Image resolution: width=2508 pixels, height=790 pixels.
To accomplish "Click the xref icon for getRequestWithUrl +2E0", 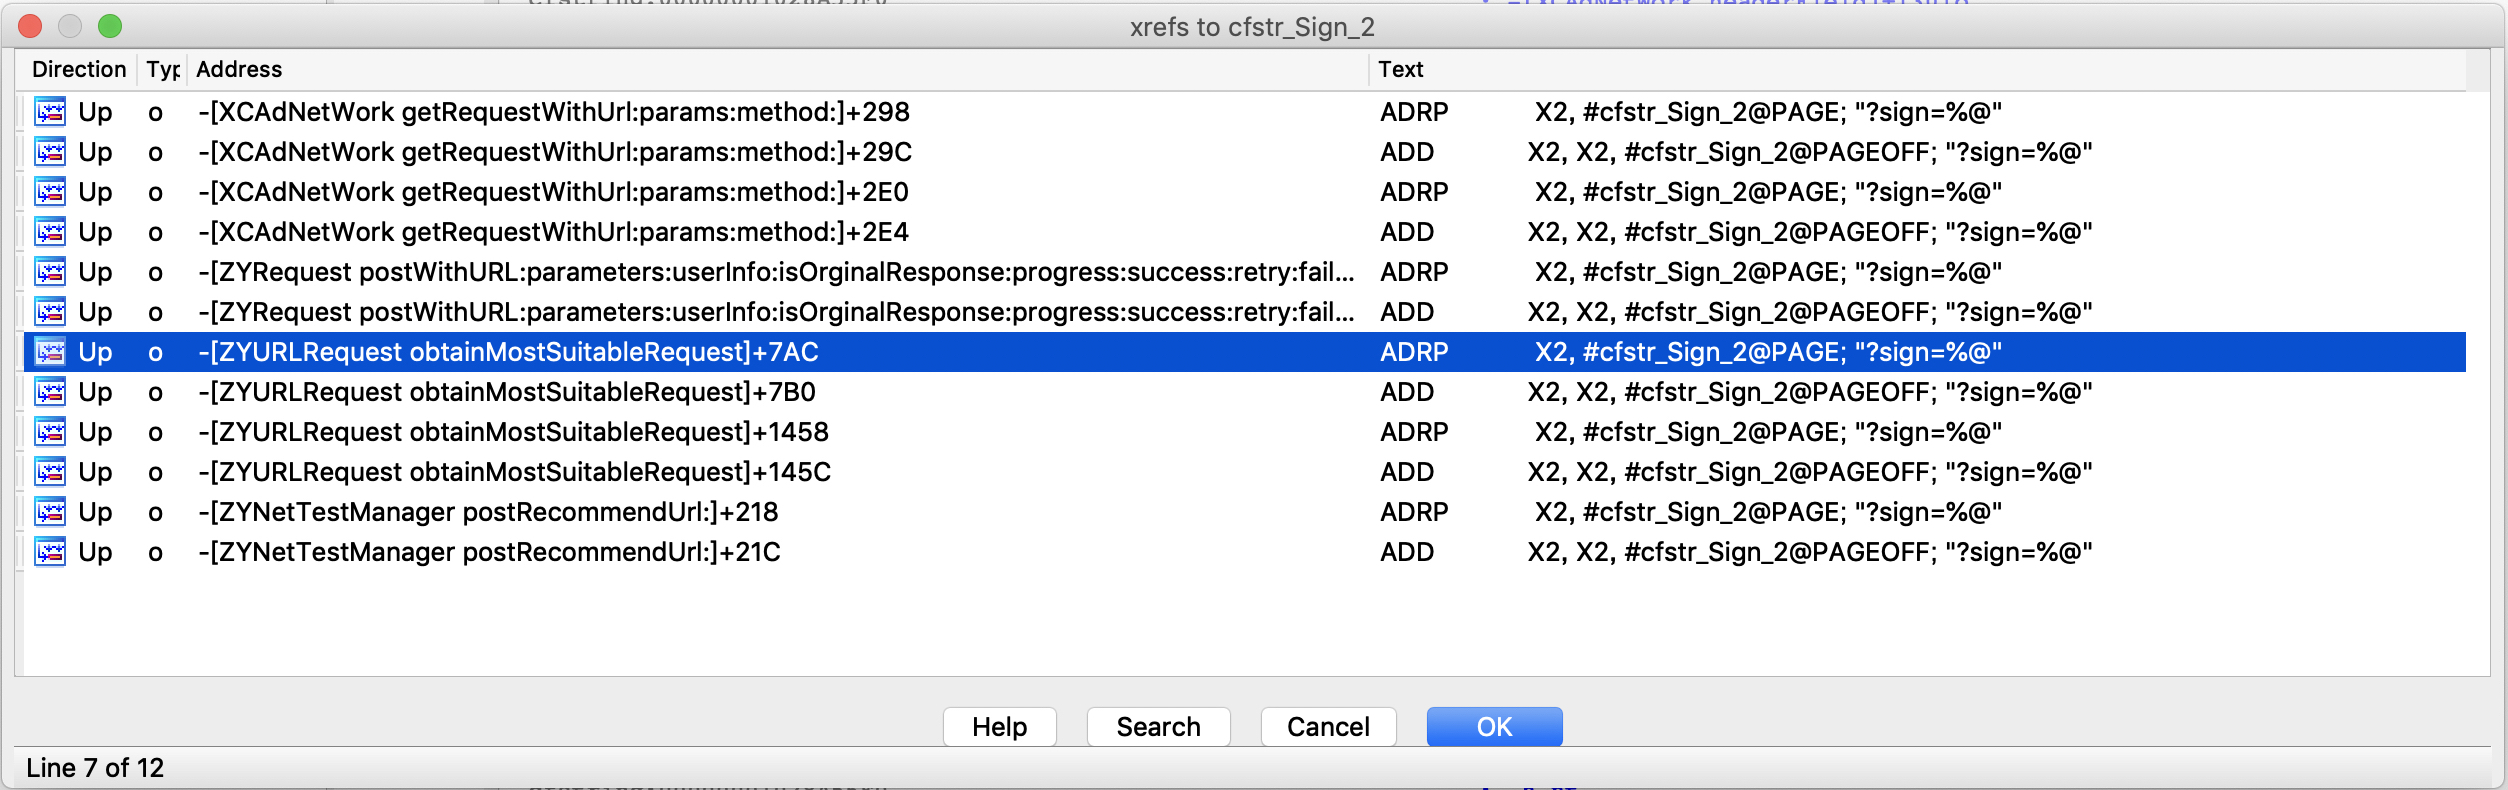I will 50,192.
